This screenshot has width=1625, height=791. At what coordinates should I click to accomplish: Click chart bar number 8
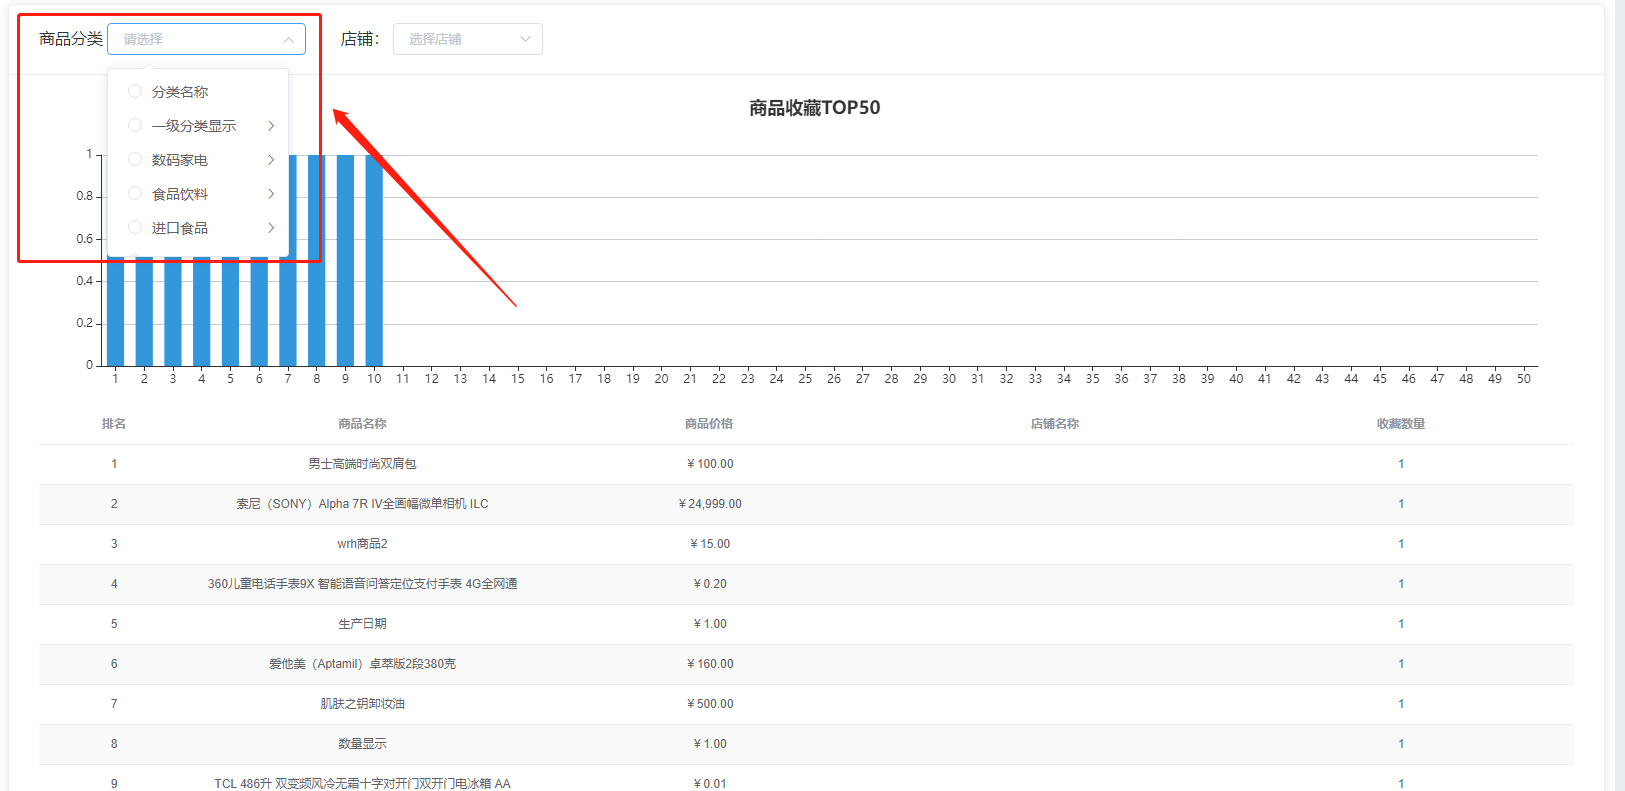(317, 260)
